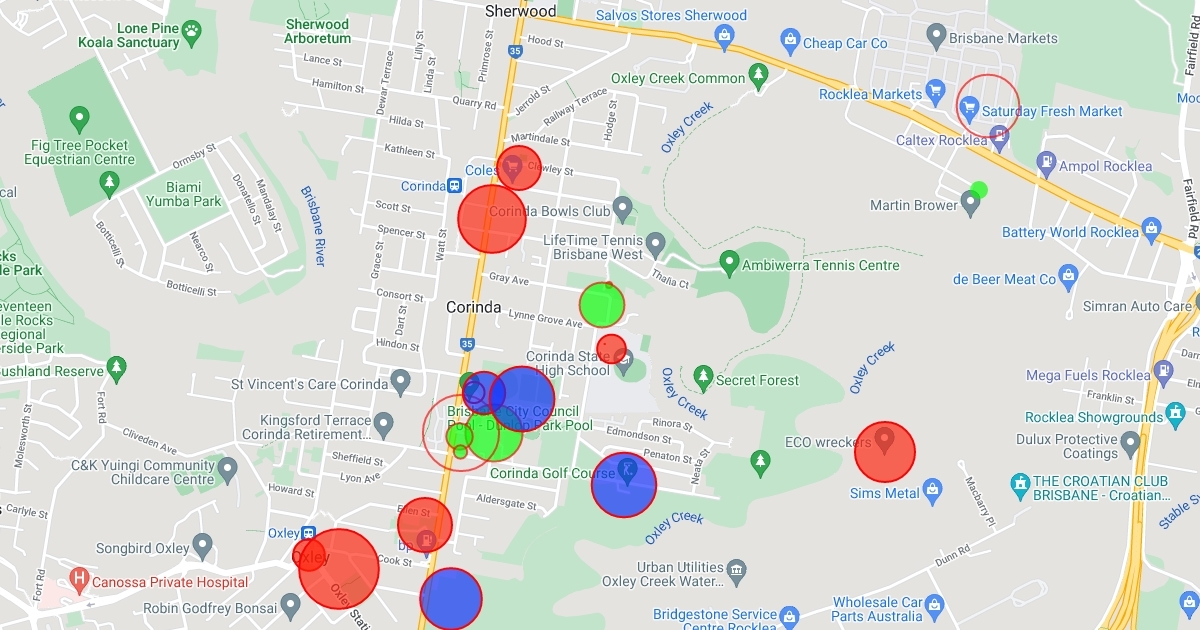Viewport: 1200px width, 630px height.
Task: Open the Rocklea Markets cart icon
Action: tap(935, 92)
